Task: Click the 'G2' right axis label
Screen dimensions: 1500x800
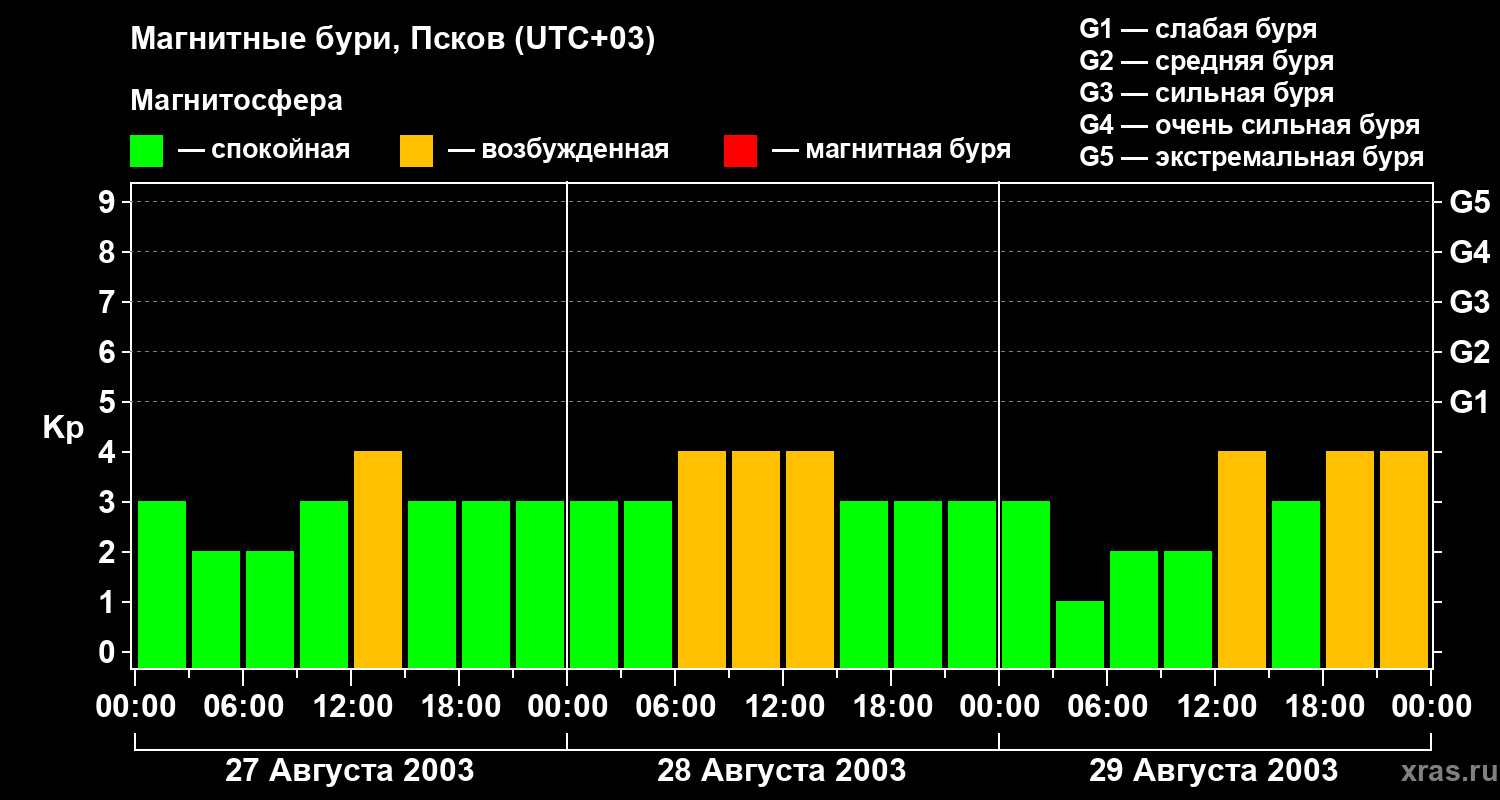Action: coord(1469,352)
